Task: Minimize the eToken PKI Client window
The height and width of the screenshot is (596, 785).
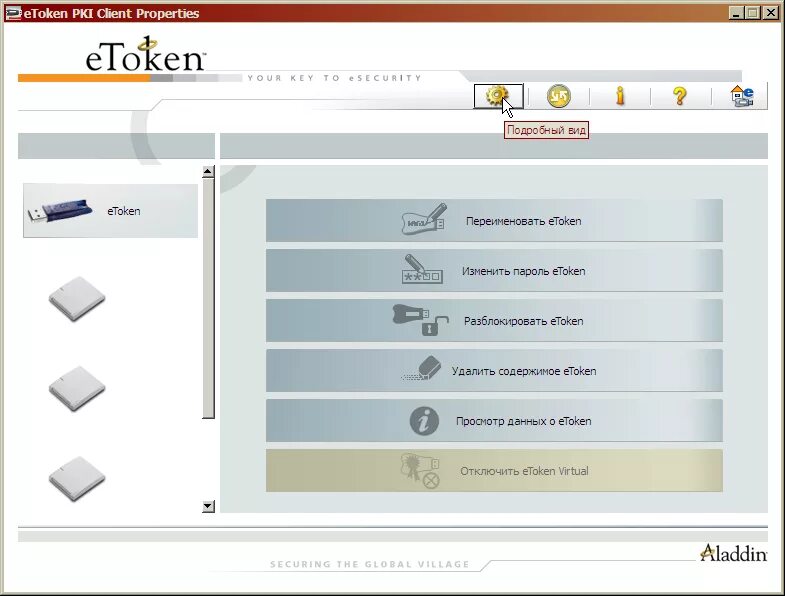Action: pos(735,13)
